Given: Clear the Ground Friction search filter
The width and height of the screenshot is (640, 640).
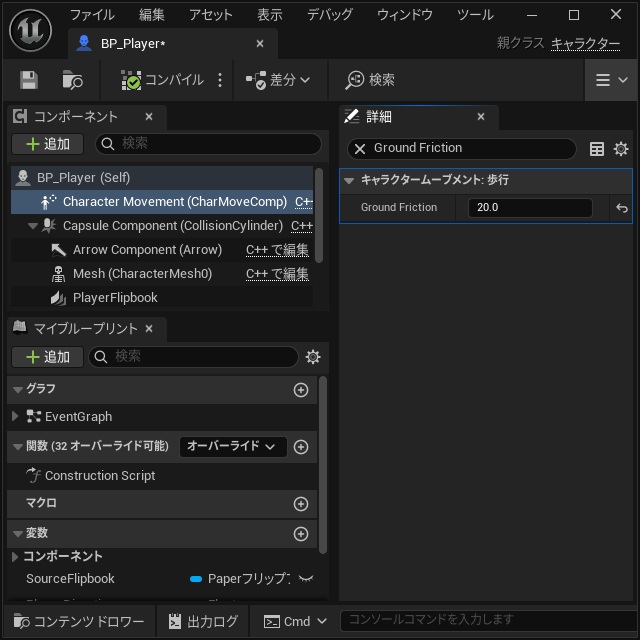Looking at the screenshot, I should point(360,149).
